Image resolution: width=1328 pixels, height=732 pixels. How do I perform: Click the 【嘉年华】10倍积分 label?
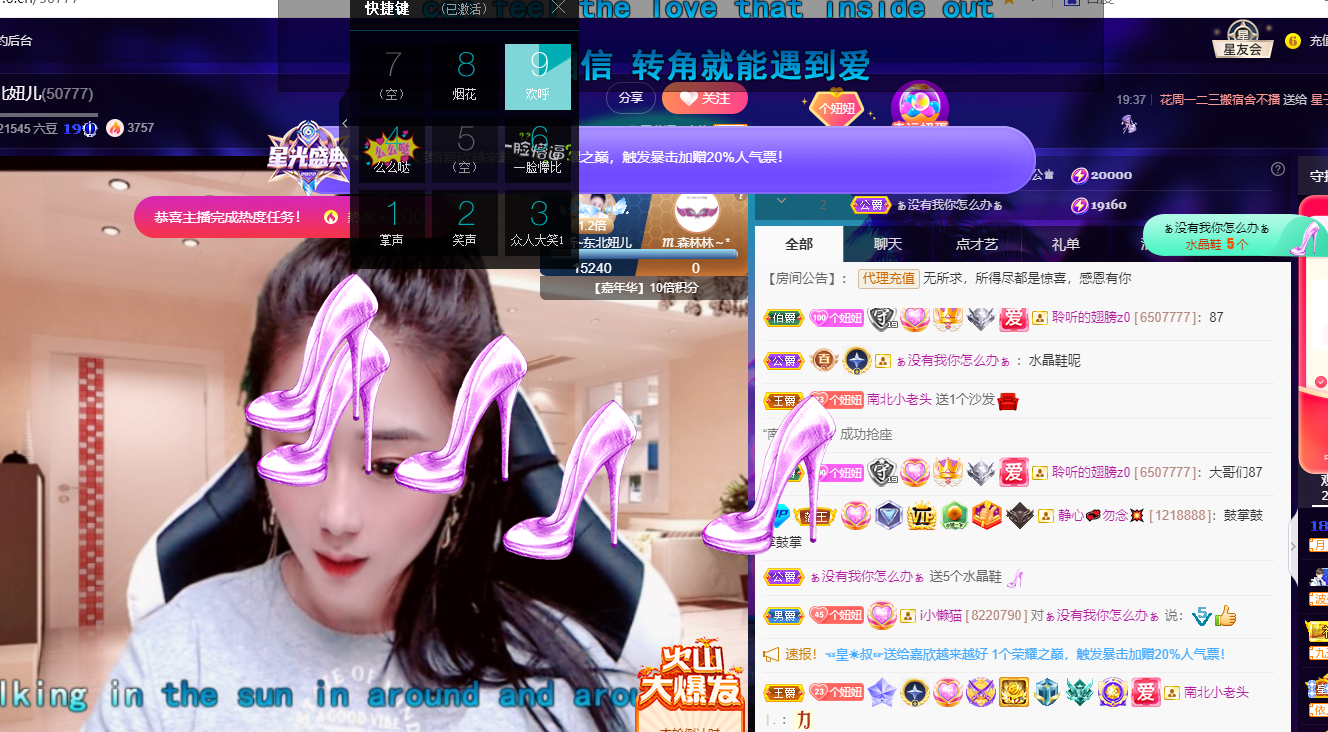[646, 288]
